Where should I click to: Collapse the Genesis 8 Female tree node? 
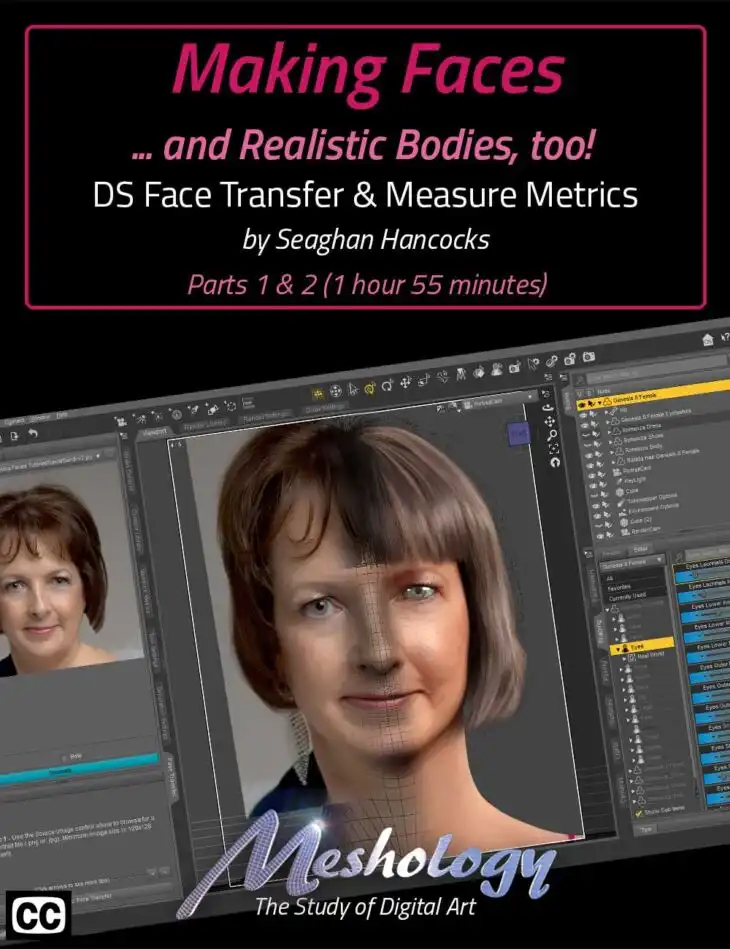(600, 403)
